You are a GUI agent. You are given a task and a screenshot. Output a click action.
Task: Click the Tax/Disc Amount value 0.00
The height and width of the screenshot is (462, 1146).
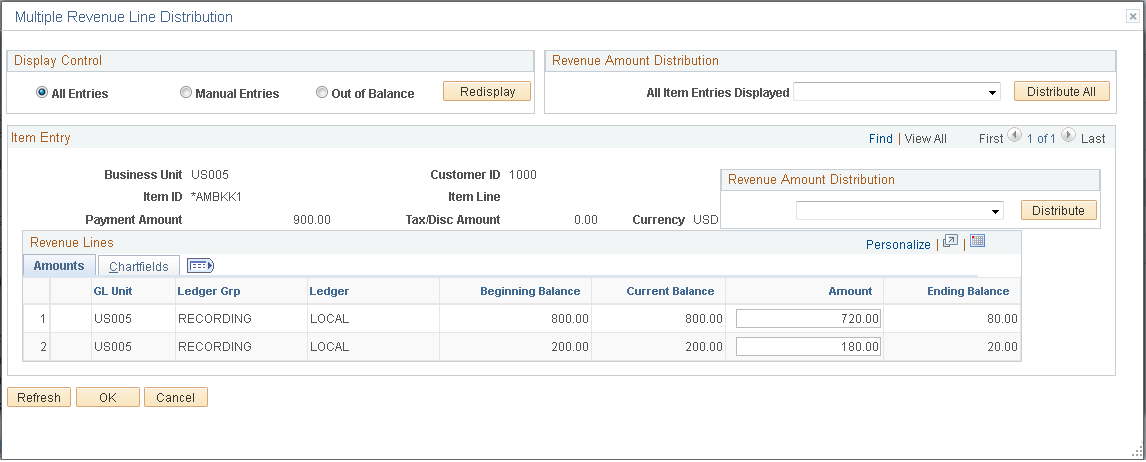(x=586, y=219)
